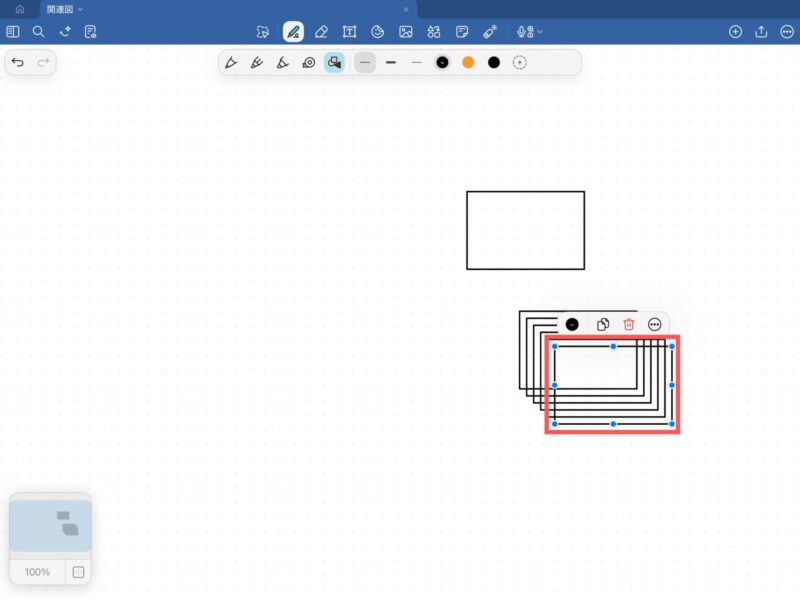Click the 100% zoom level button
The width and height of the screenshot is (800, 600).
point(37,572)
